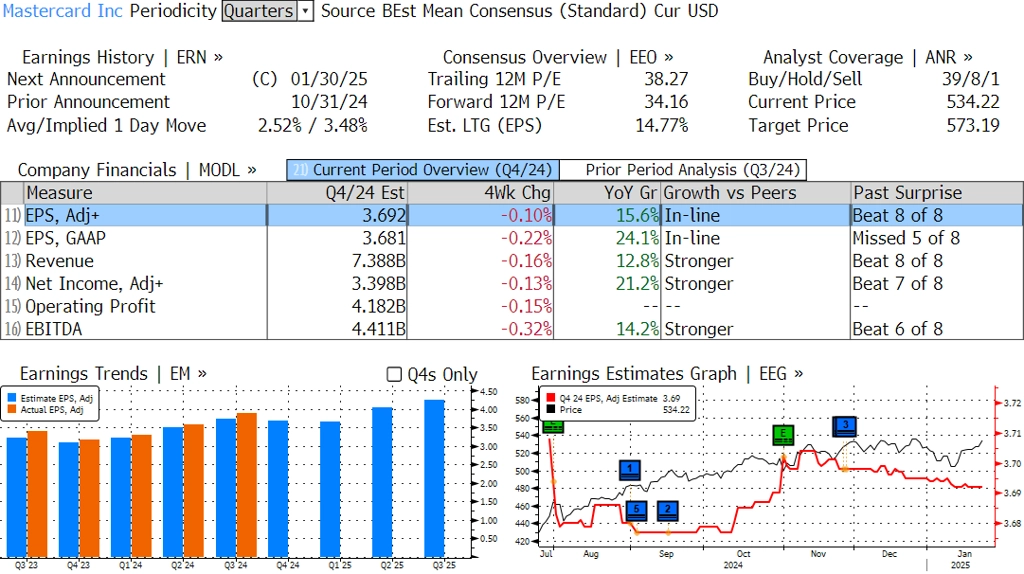The width and height of the screenshot is (1024, 574).
Task: Click the Beat 6 of 8 EBITDA cell
Action: (x=937, y=329)
